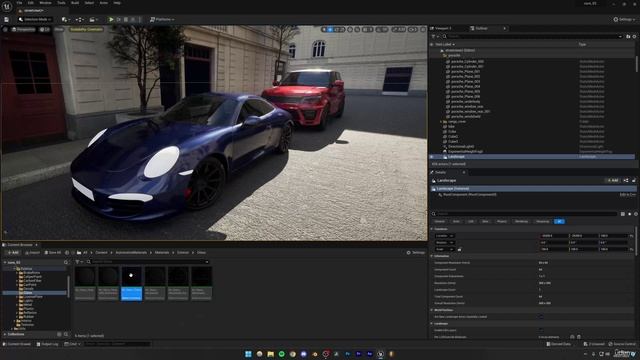Click the Unreal Engine taskbar icon
This screenshot has height=360, width=640.
[x=380, y=354]
